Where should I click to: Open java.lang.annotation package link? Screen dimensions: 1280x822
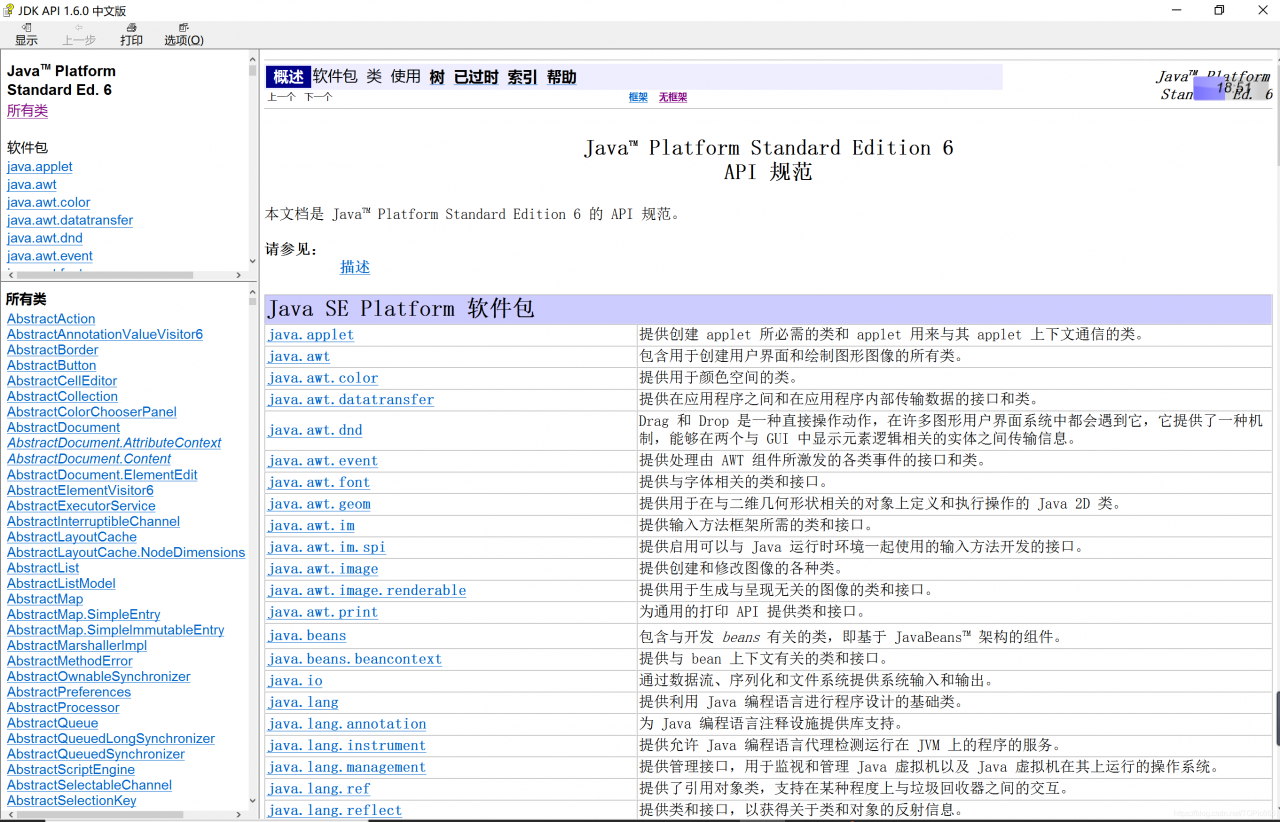[347, 724]
